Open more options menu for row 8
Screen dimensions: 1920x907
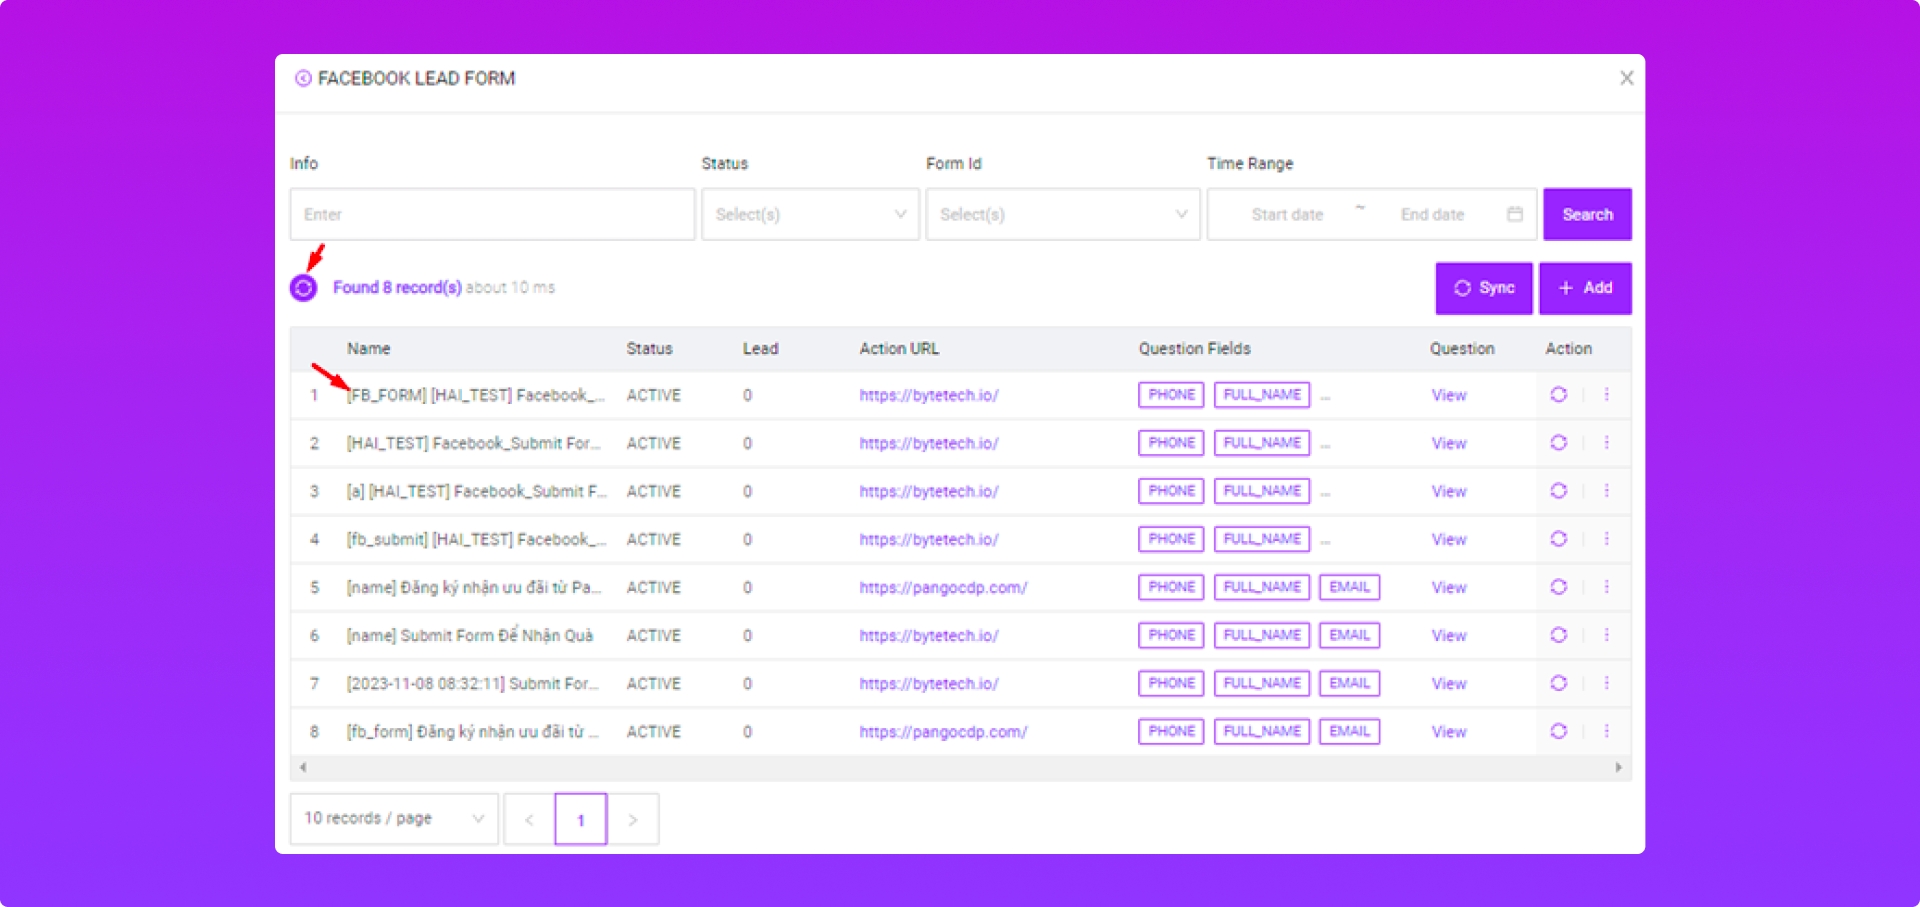[x=1606, y=731]
